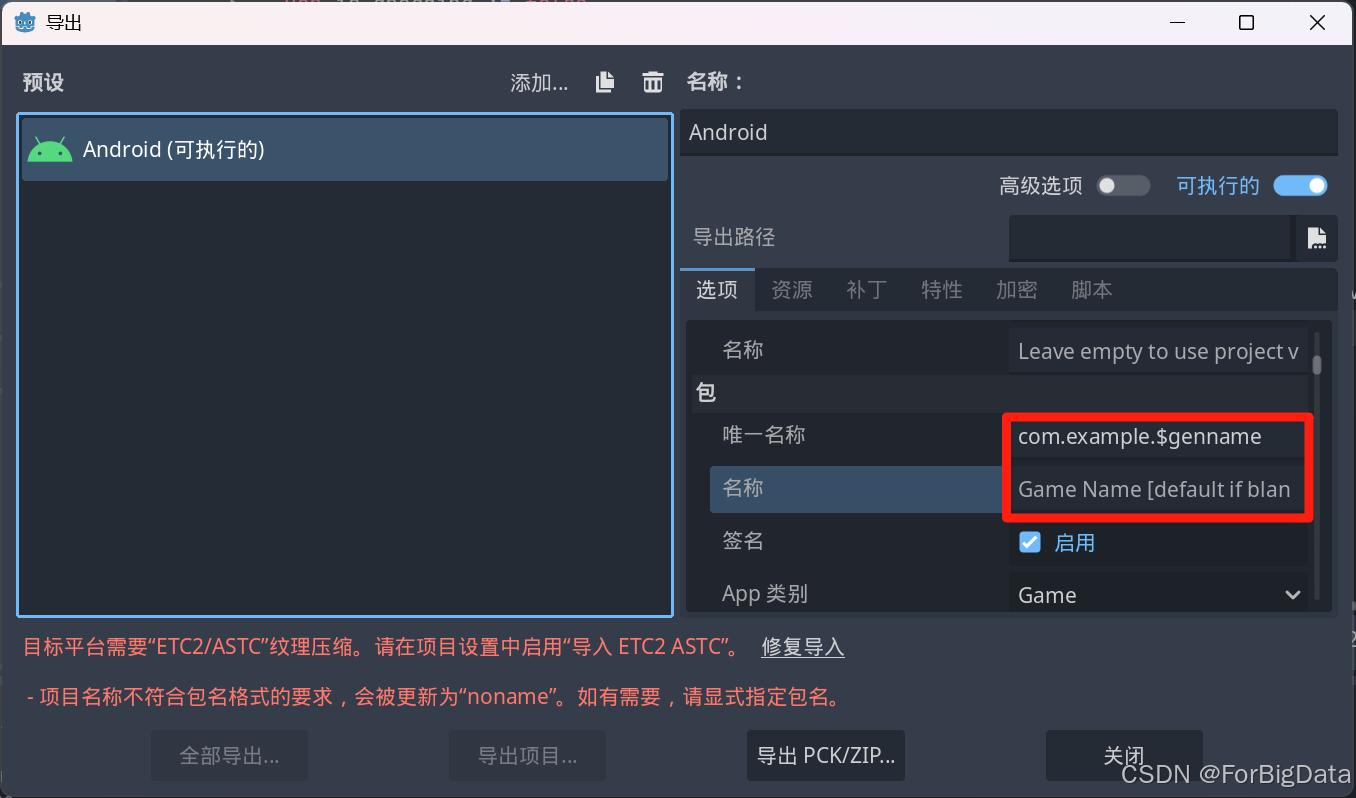Switch to the 特性 tab
The width and height of the screenshot is (1356, 798).
tap(942, 290)
